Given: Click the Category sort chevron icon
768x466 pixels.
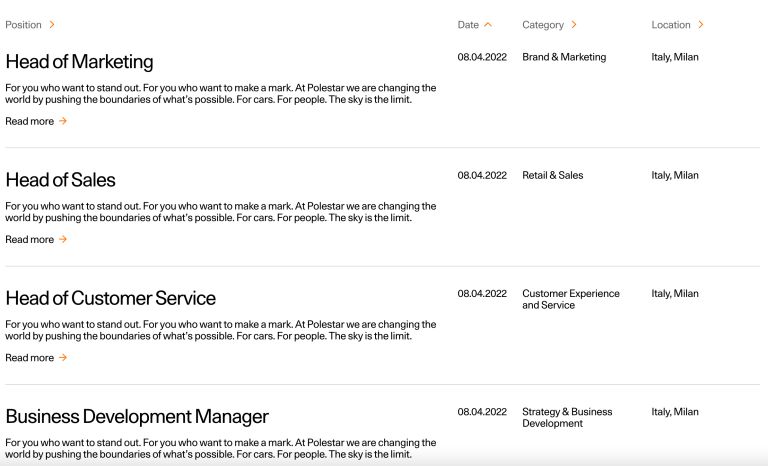Looking at the screenshot, I should [574, 25].
